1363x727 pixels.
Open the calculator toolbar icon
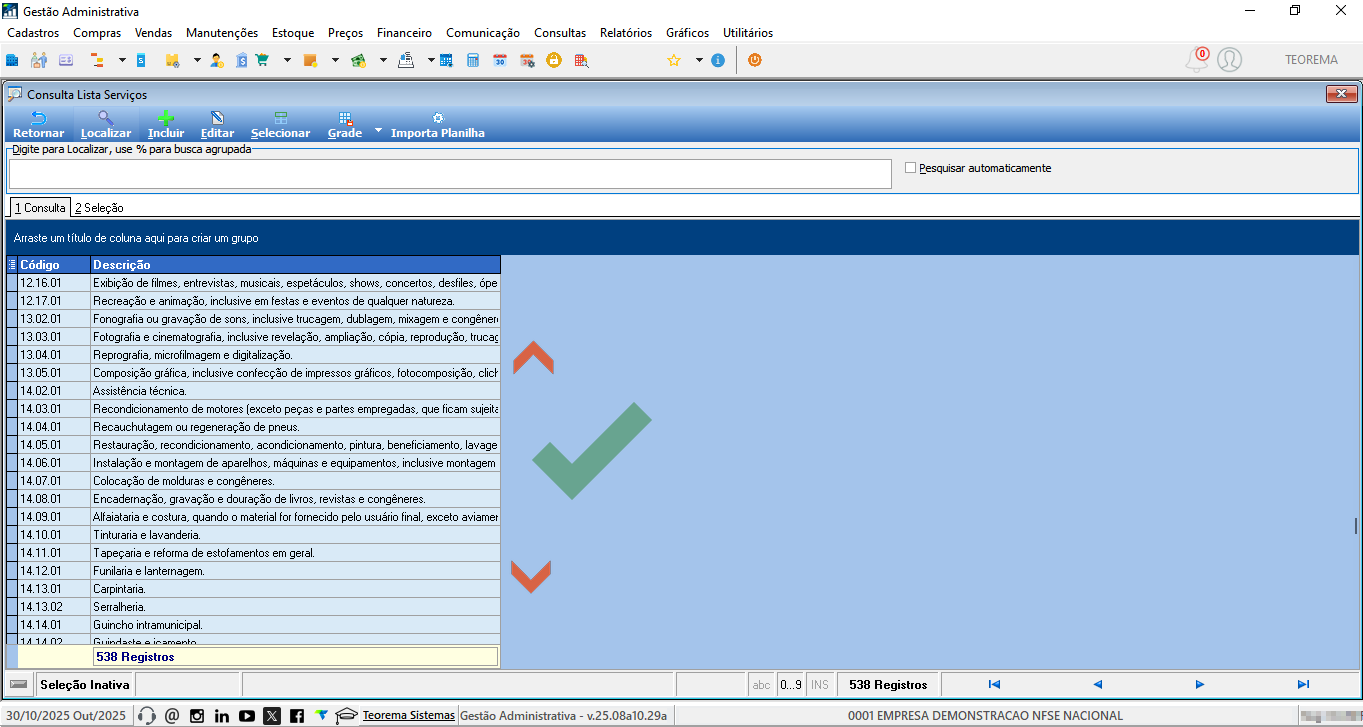(x=473, y=60)
